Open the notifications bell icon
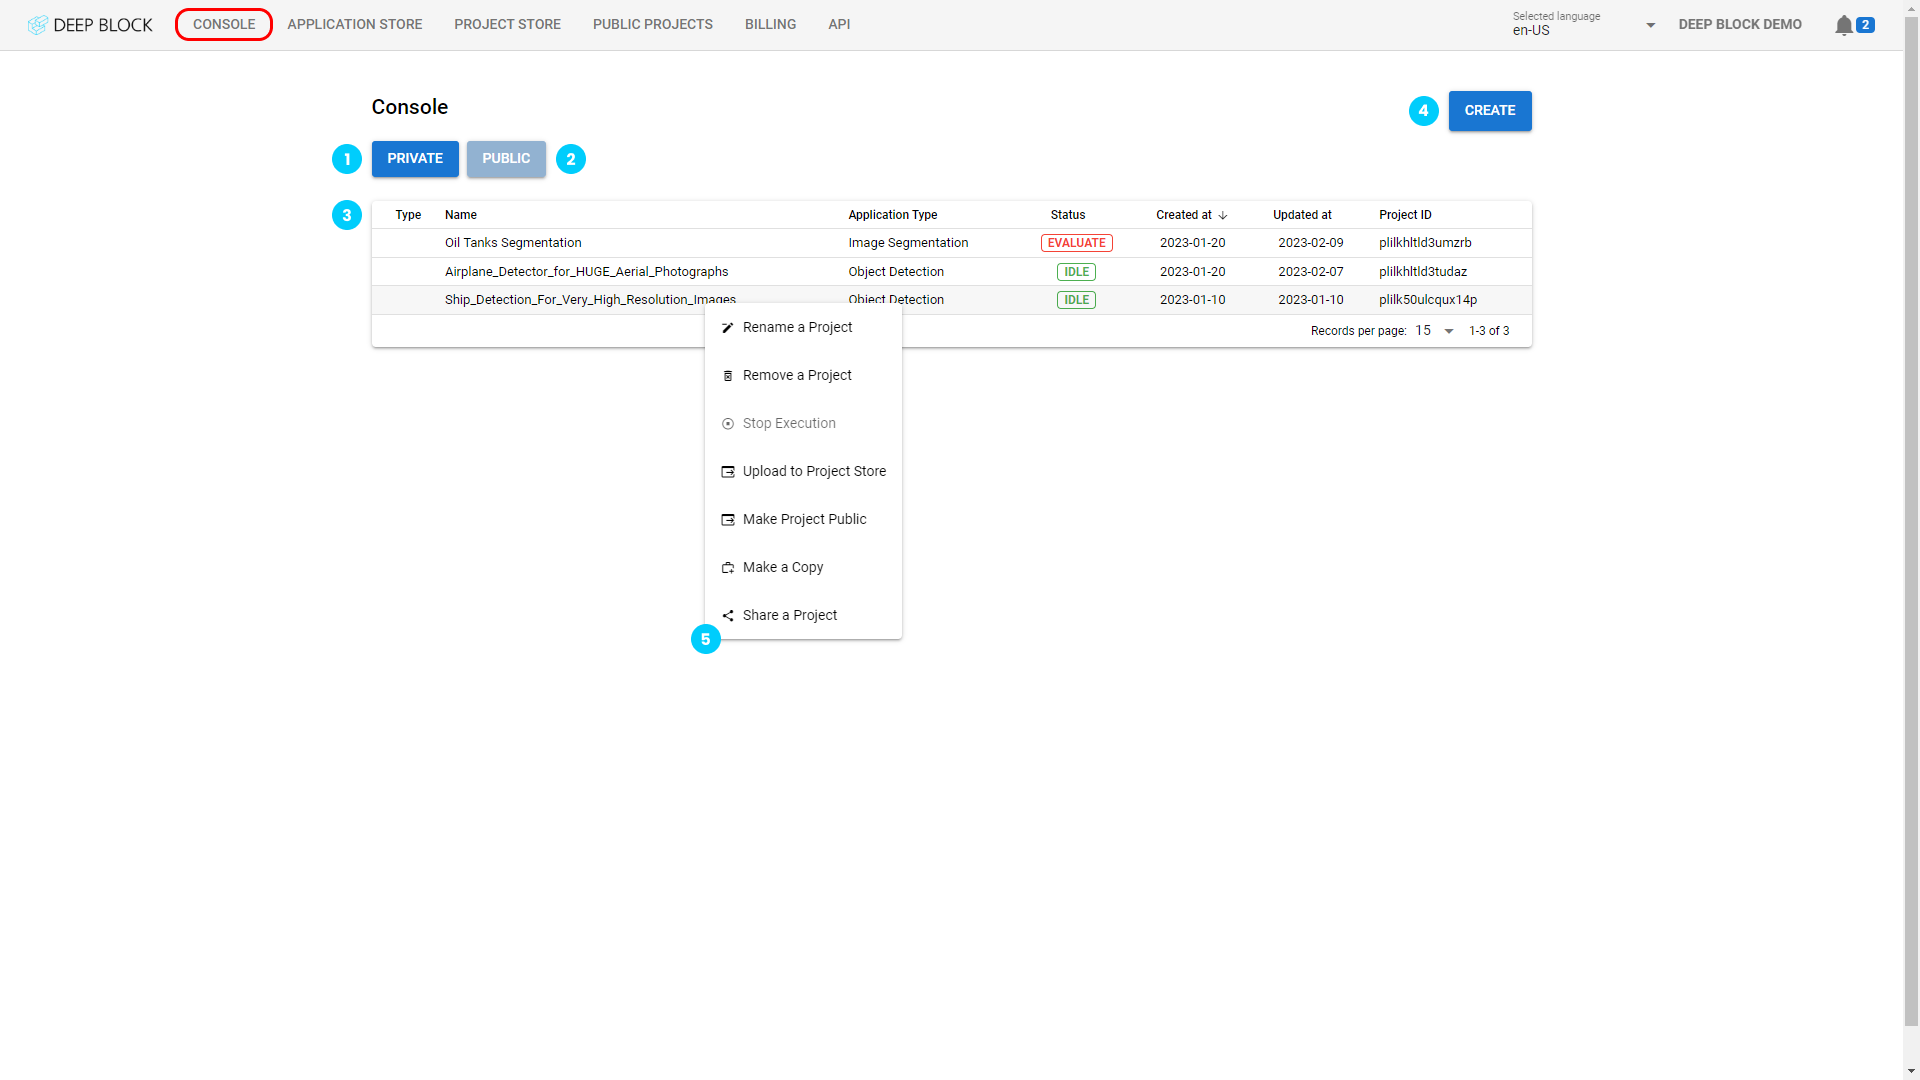 pos(1843,25)
